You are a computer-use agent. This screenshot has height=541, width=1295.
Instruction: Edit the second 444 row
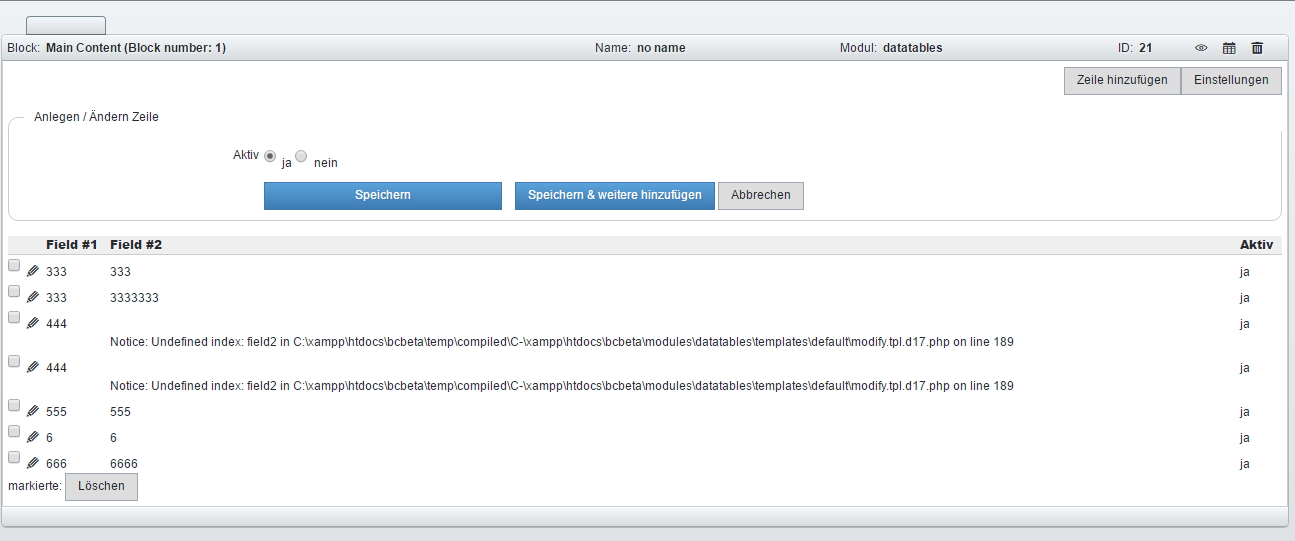click(x=33, y=367)
